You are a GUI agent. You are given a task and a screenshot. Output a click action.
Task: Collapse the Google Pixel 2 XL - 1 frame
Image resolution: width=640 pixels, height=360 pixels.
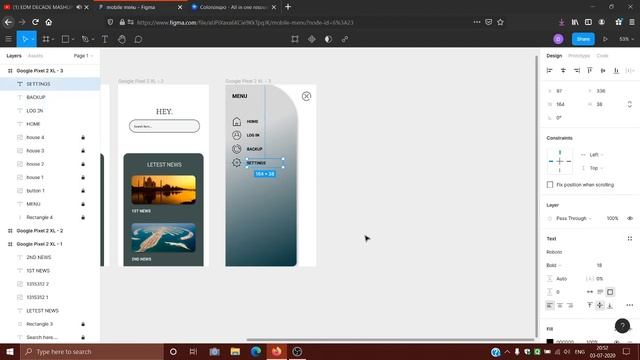coord(10,244)
